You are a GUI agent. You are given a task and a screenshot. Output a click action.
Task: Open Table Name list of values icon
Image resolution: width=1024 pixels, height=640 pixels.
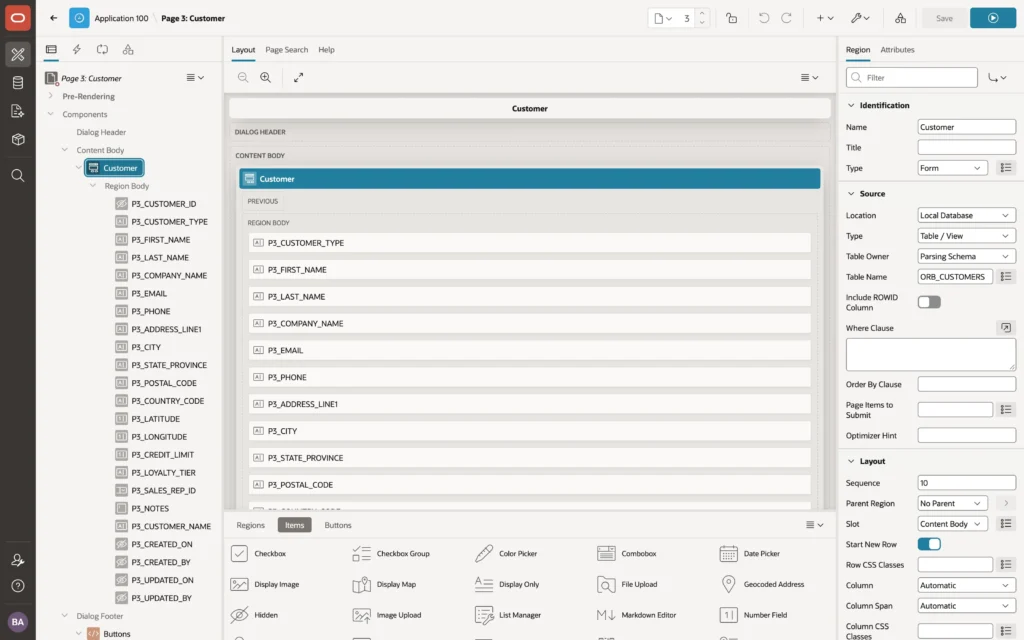pos(1006,277)
